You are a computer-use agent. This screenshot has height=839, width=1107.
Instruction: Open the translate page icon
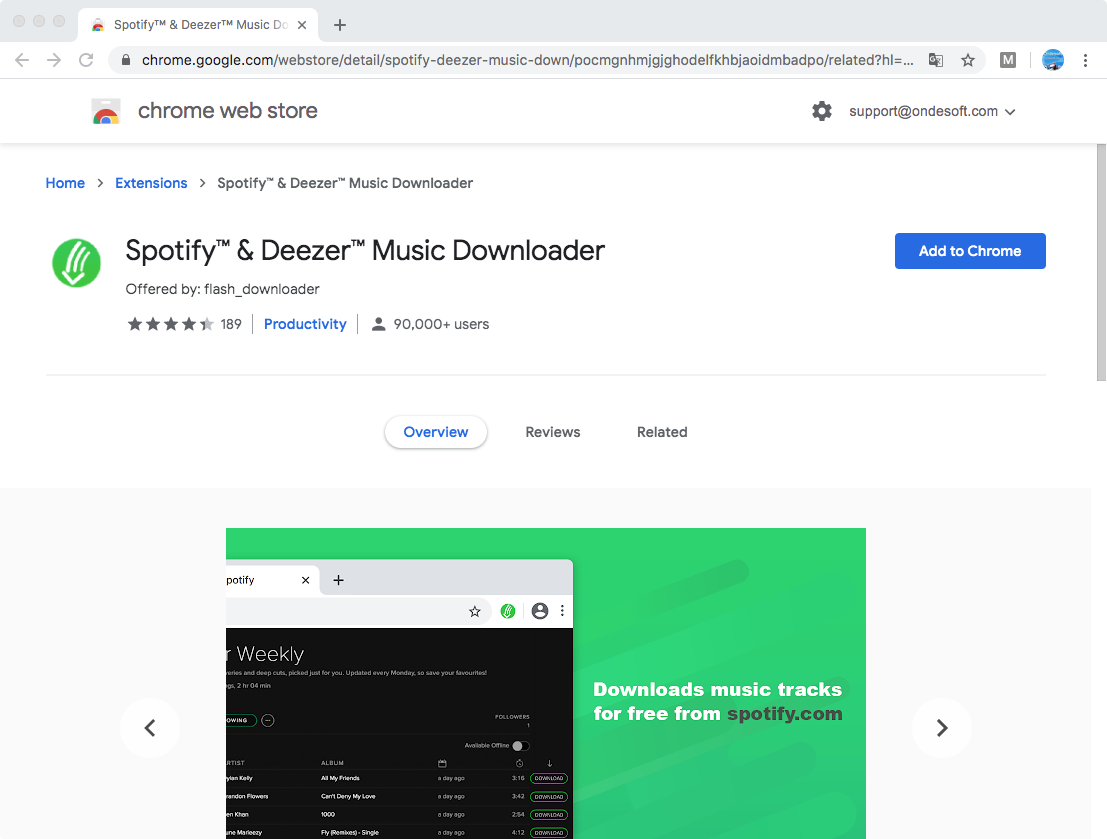pos(935,60)
